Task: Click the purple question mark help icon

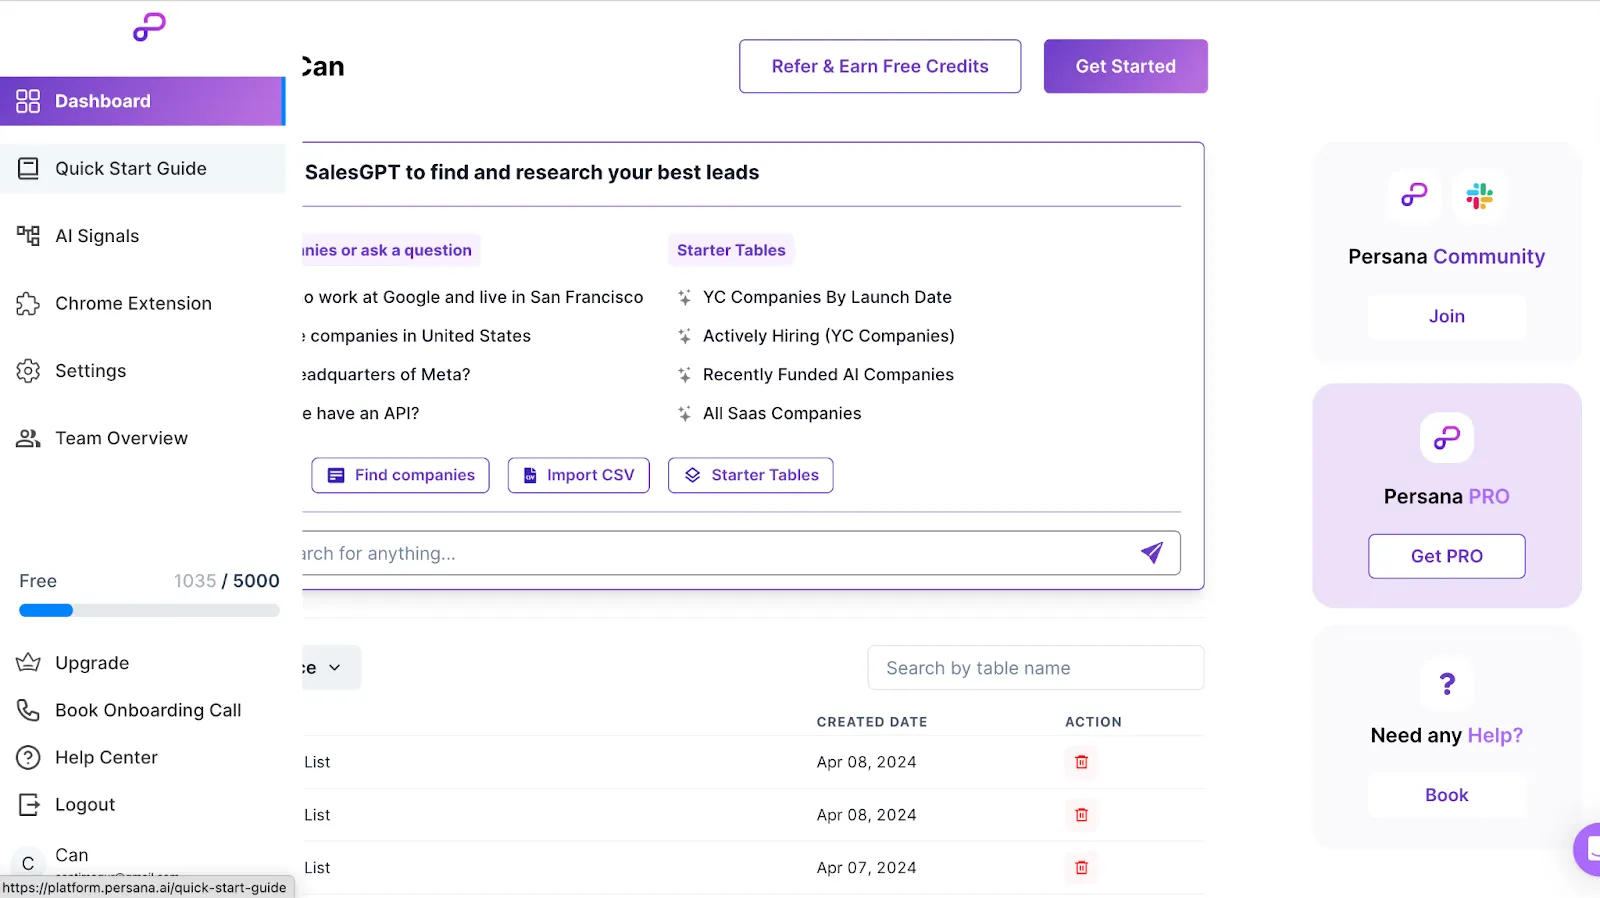Action: tap(1447, 684)
